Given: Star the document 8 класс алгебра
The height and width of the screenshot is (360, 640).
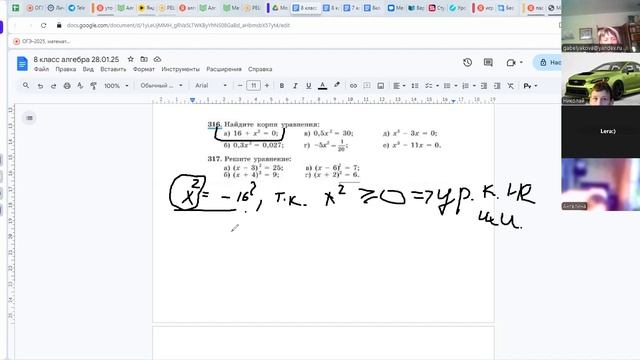Looking at the screenshot, I should click(131, 59).
